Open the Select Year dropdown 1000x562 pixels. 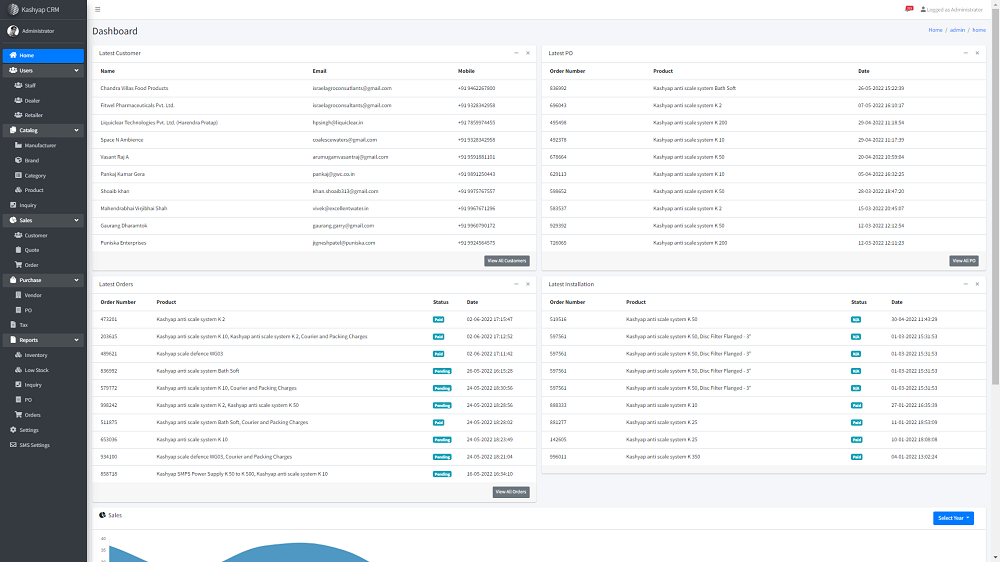coord(953,518)
